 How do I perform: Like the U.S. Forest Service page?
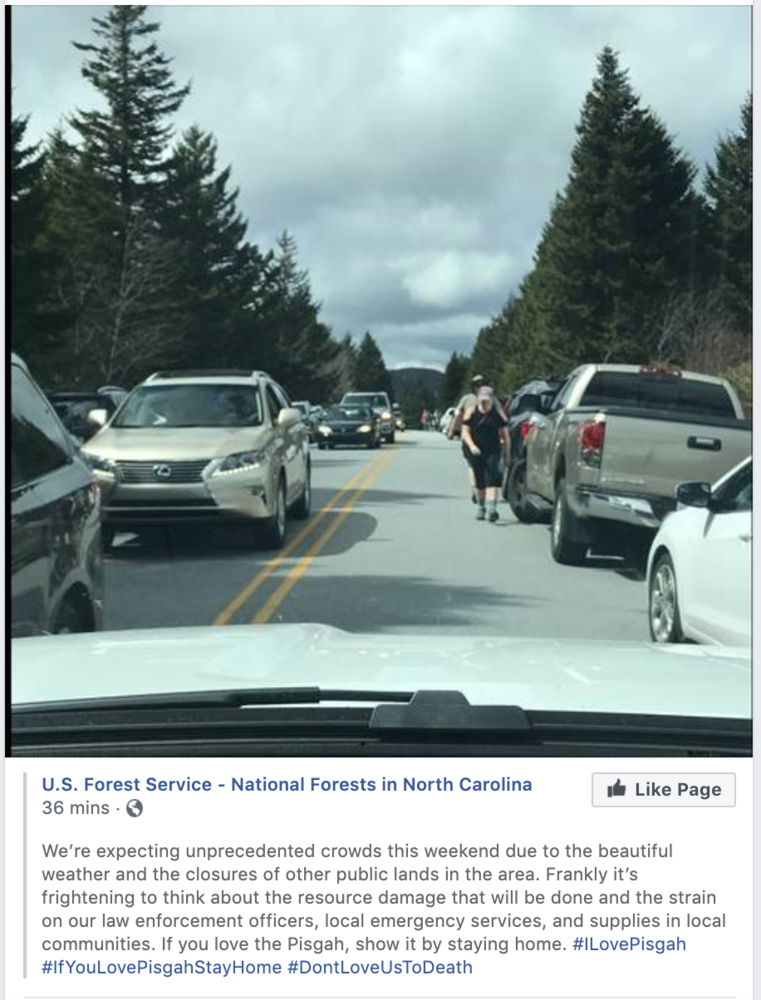tap(663, 790)
